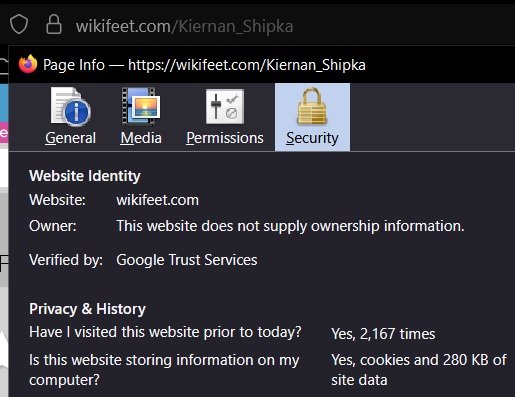
Task: Click the wikifeet.com URL in address bar
Action: click(x=184, y=26)
